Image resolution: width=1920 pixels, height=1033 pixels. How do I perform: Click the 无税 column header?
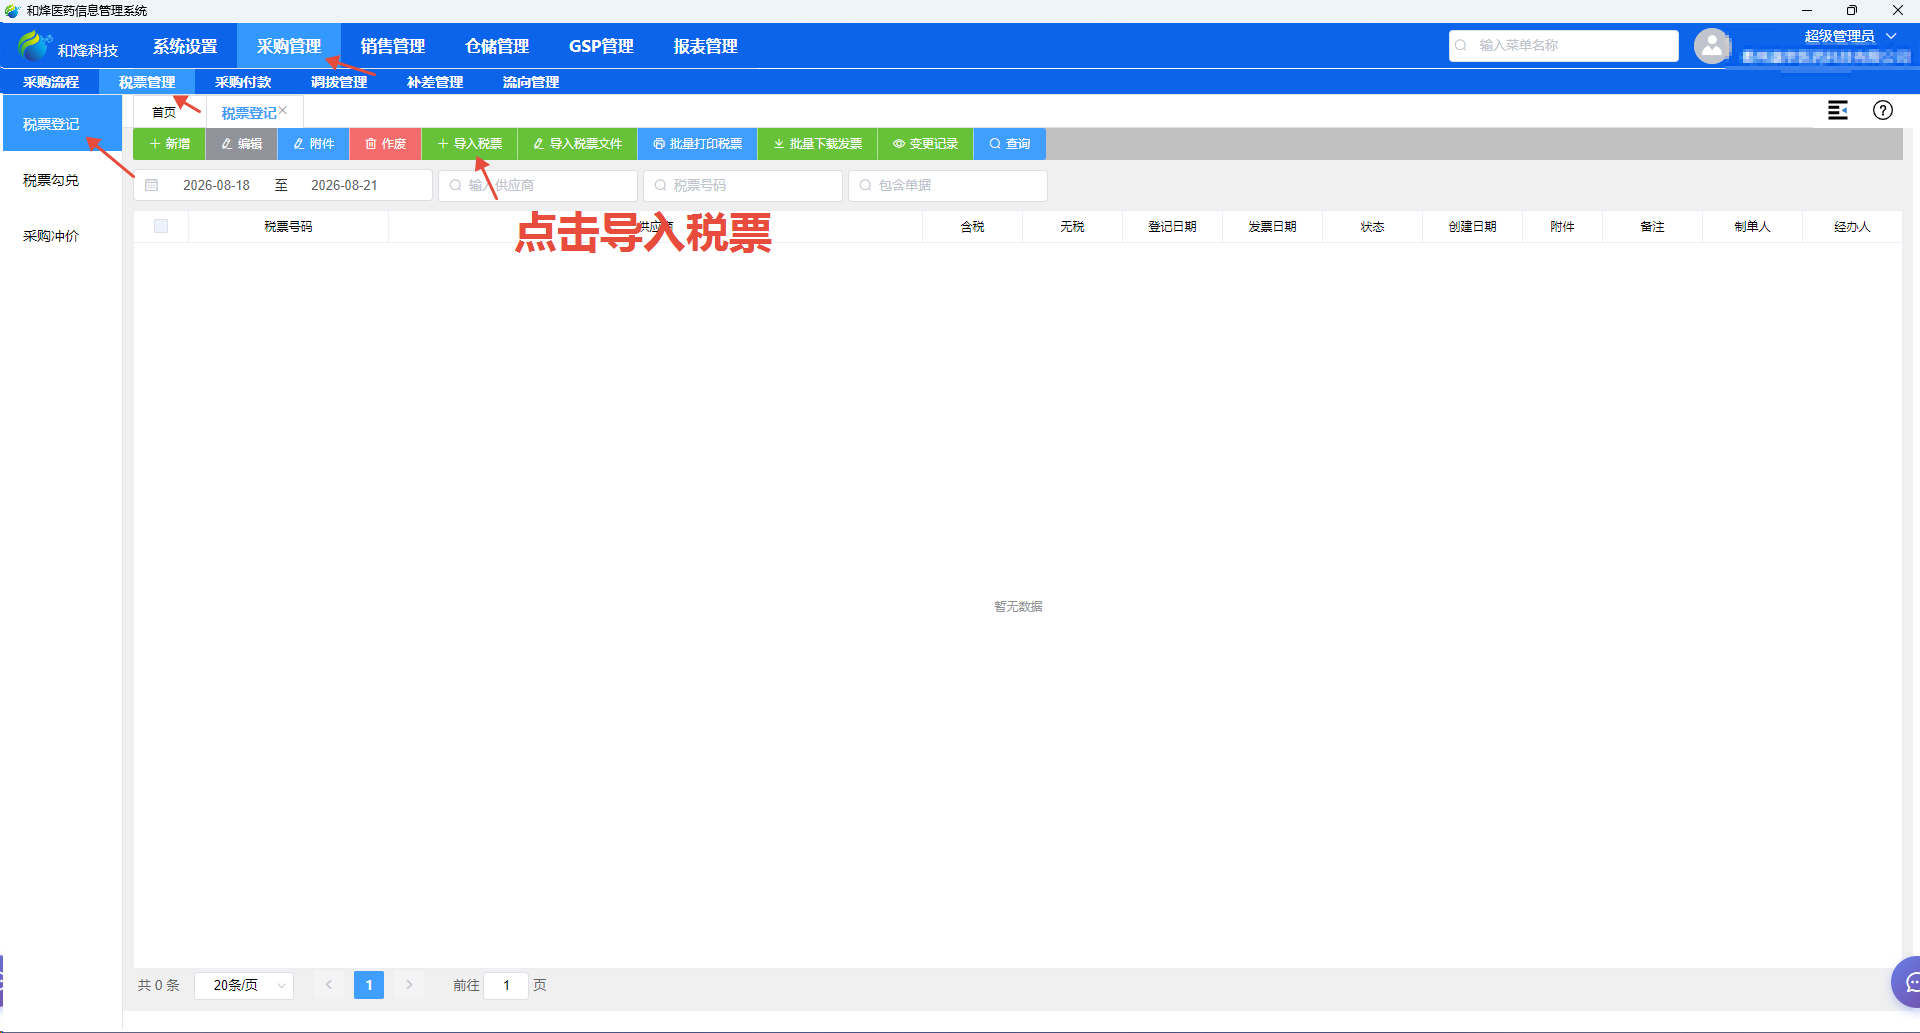point(1072,226)
